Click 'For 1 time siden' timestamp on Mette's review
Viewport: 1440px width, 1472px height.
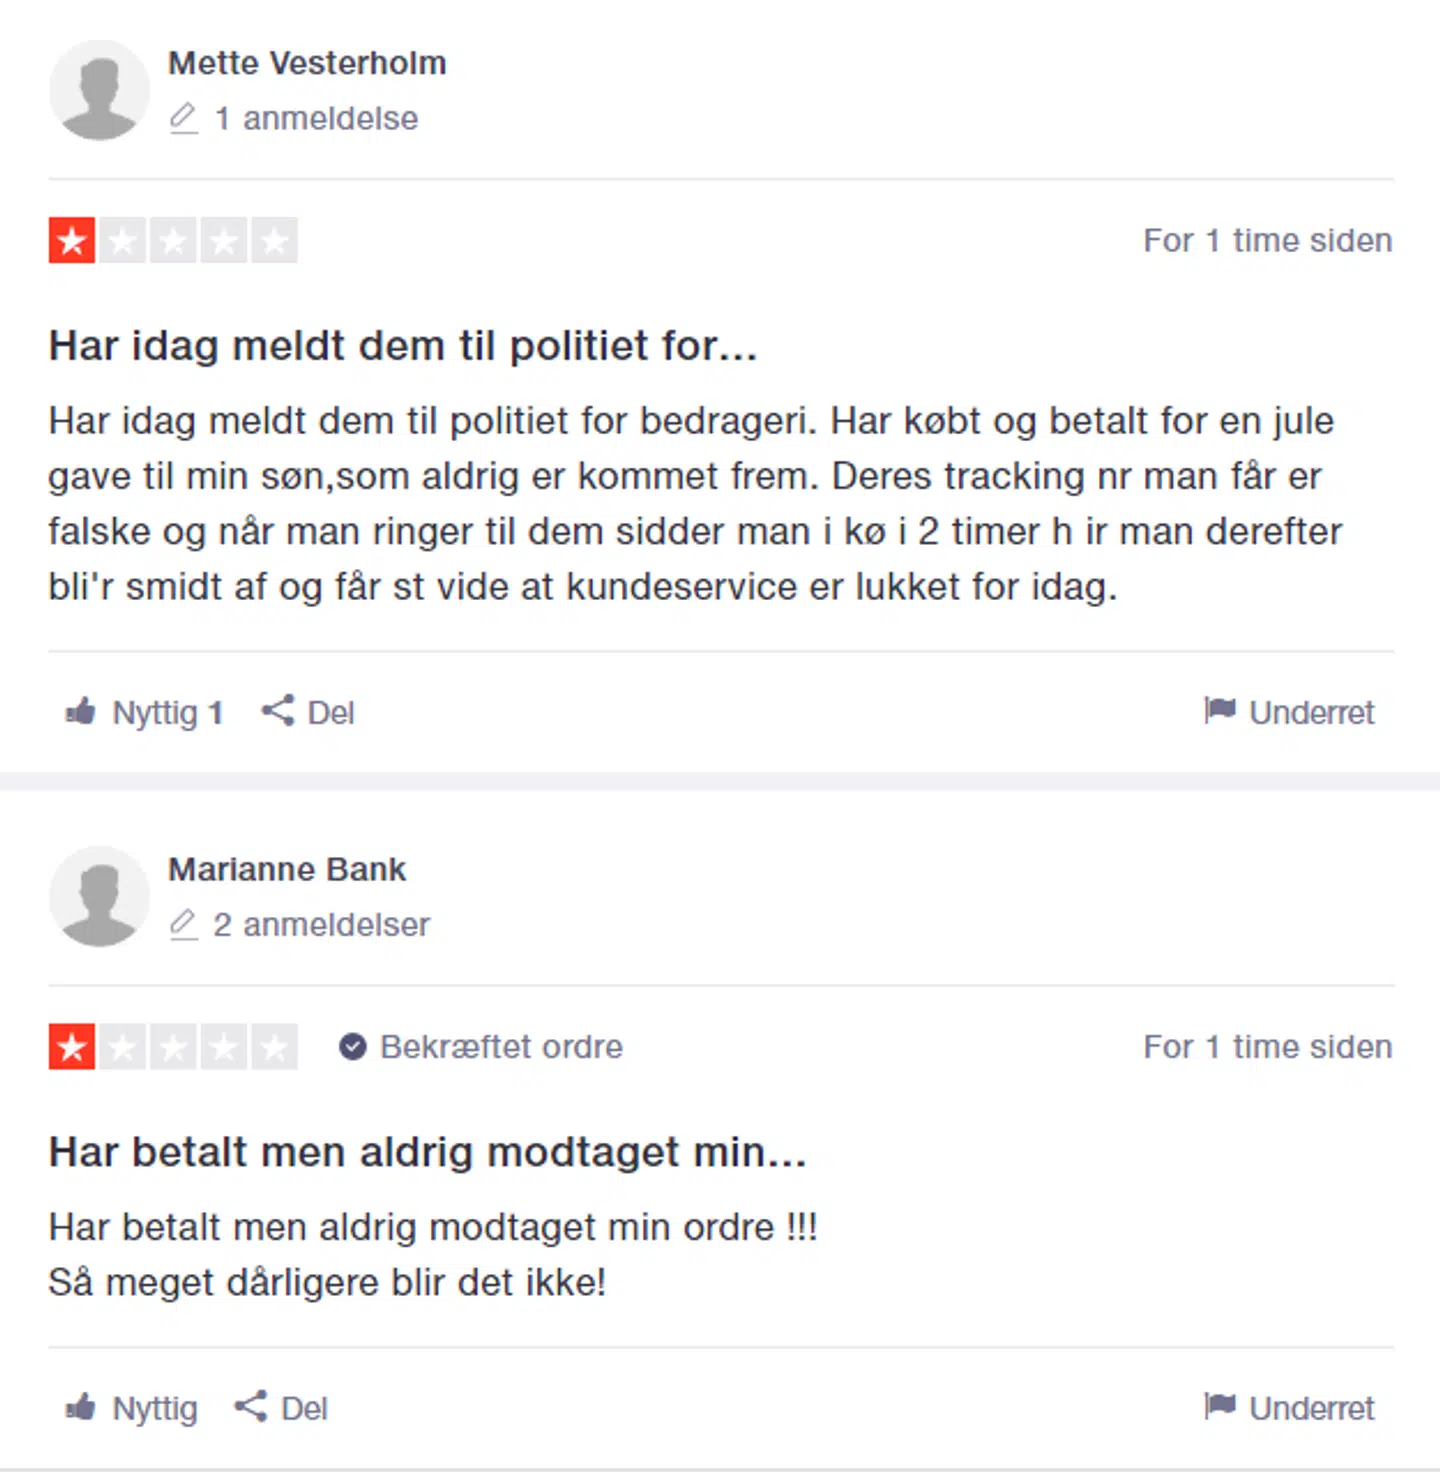click(1267, 241)
